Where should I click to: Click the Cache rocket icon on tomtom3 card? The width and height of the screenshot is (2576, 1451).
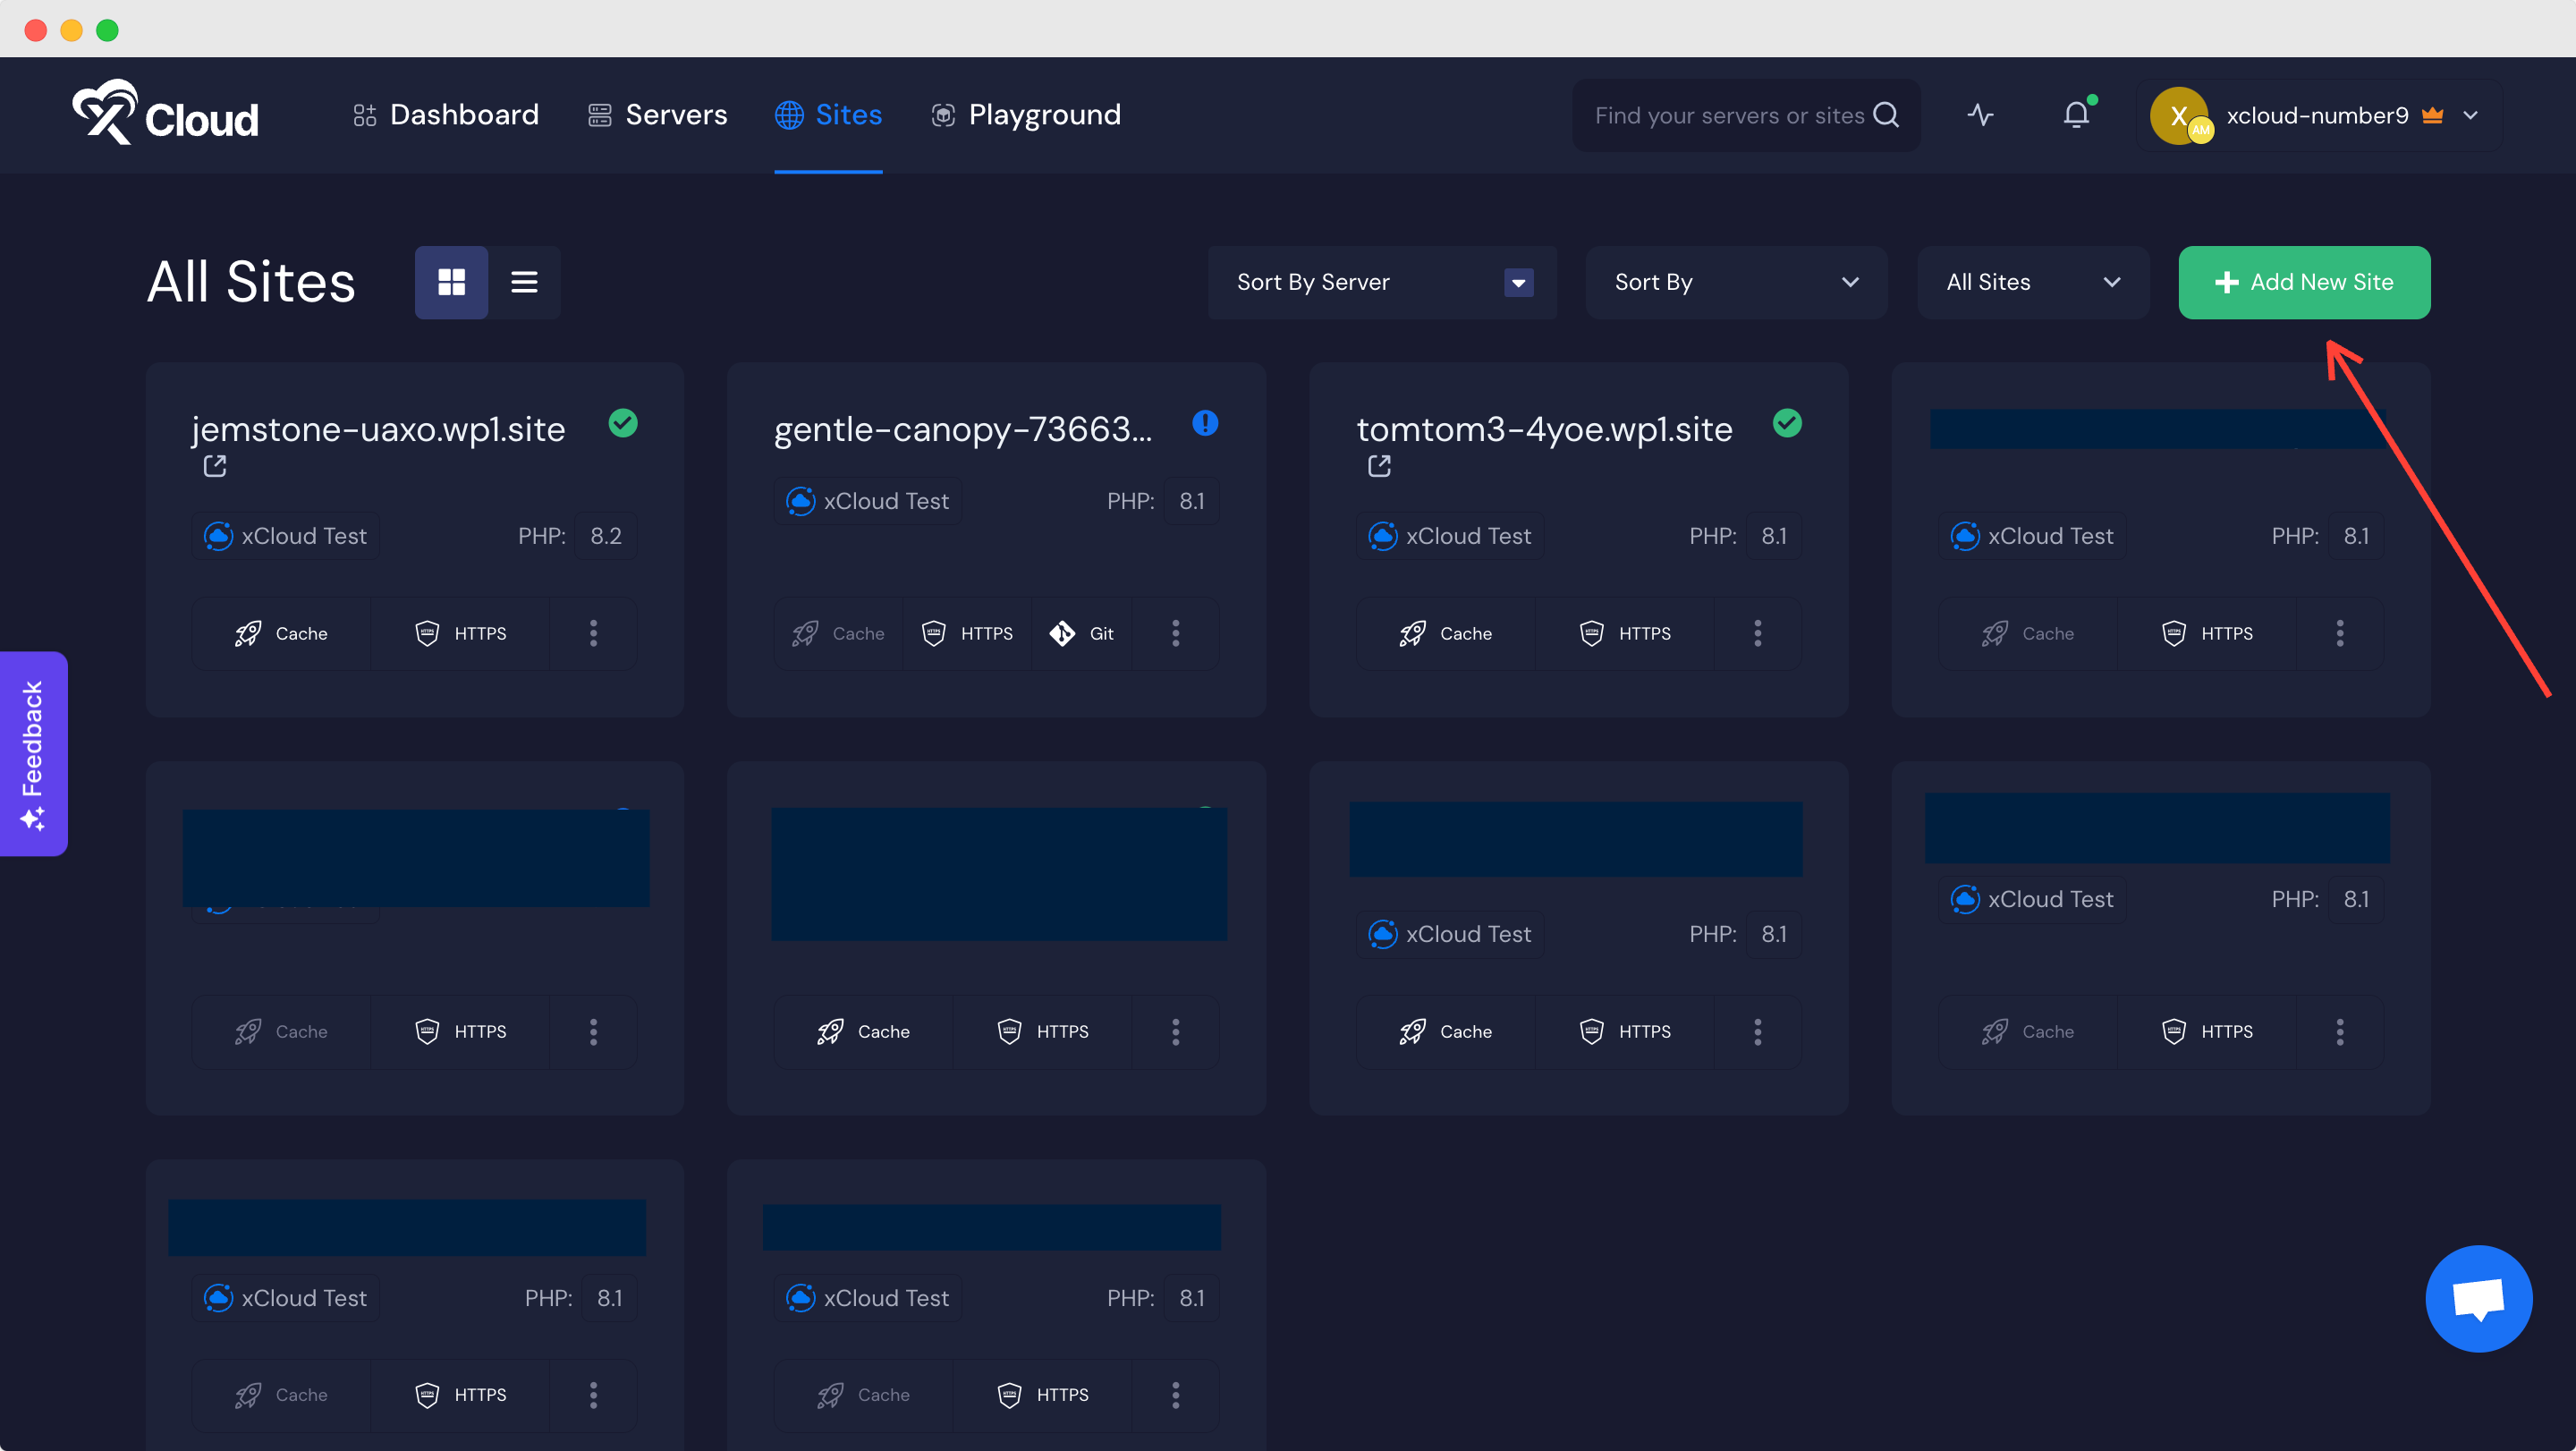(x=1412, y=633)
